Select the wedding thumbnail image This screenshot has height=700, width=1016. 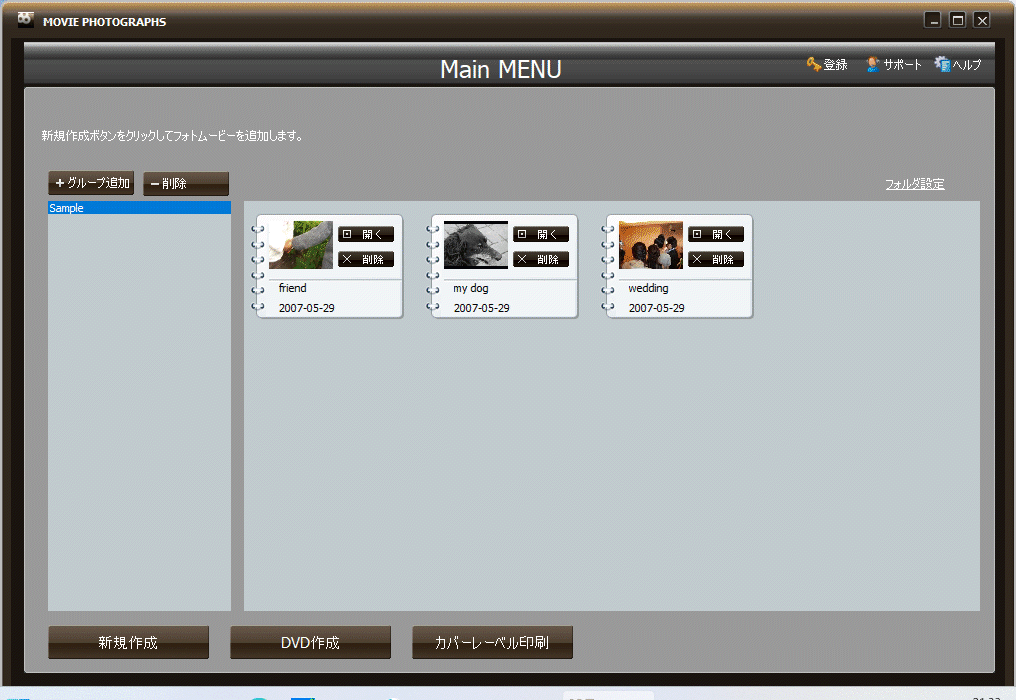[x=651, y=245]
